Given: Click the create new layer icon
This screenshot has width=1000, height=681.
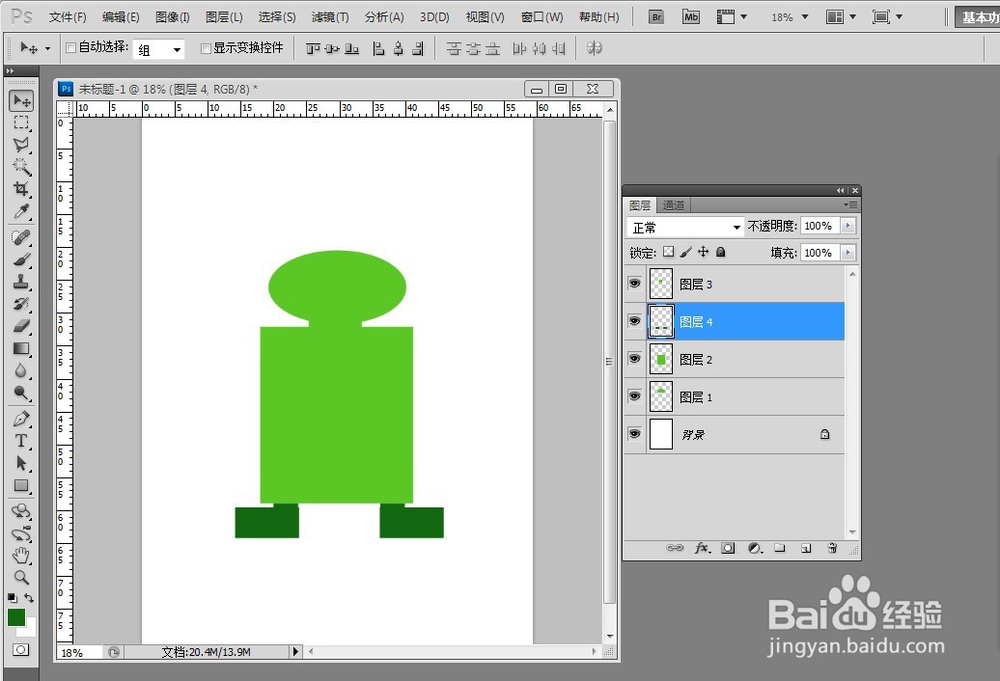Looking at the screenshot, I should click(x=805, y=548).
